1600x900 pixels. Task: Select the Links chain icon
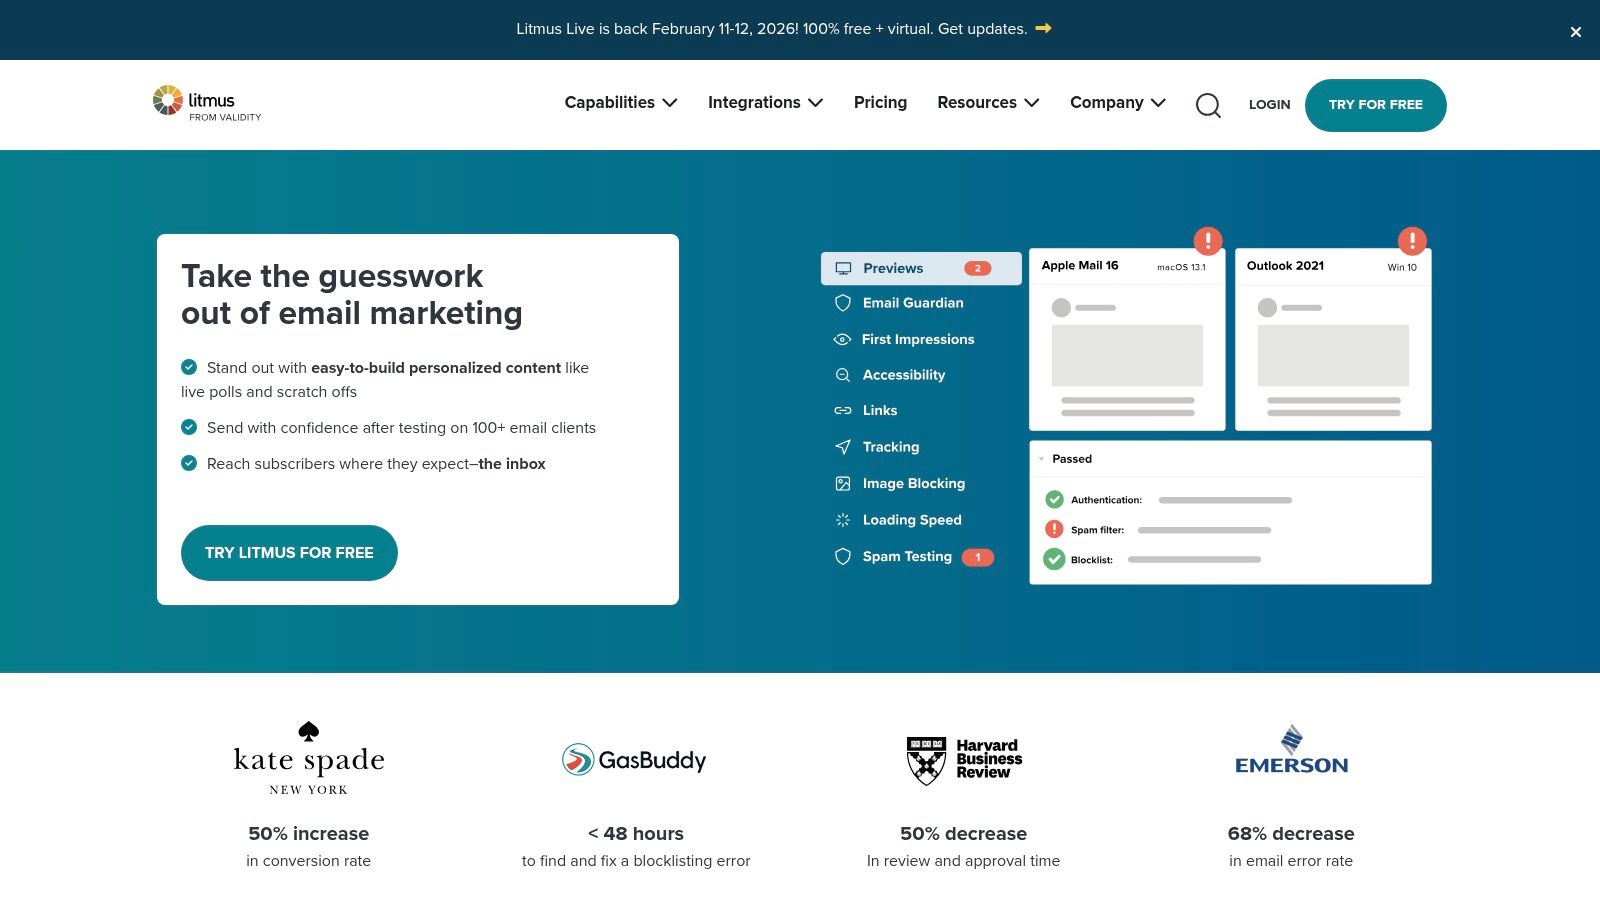(x=843, y=411)
